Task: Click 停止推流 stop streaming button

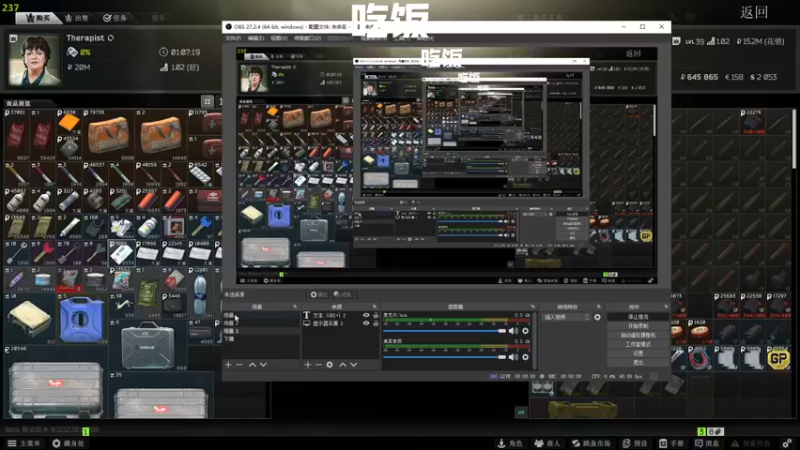Action: (x=638, y=317)
